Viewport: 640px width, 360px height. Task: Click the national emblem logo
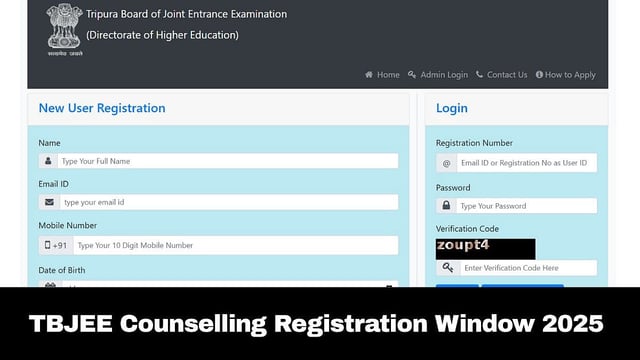64,29
